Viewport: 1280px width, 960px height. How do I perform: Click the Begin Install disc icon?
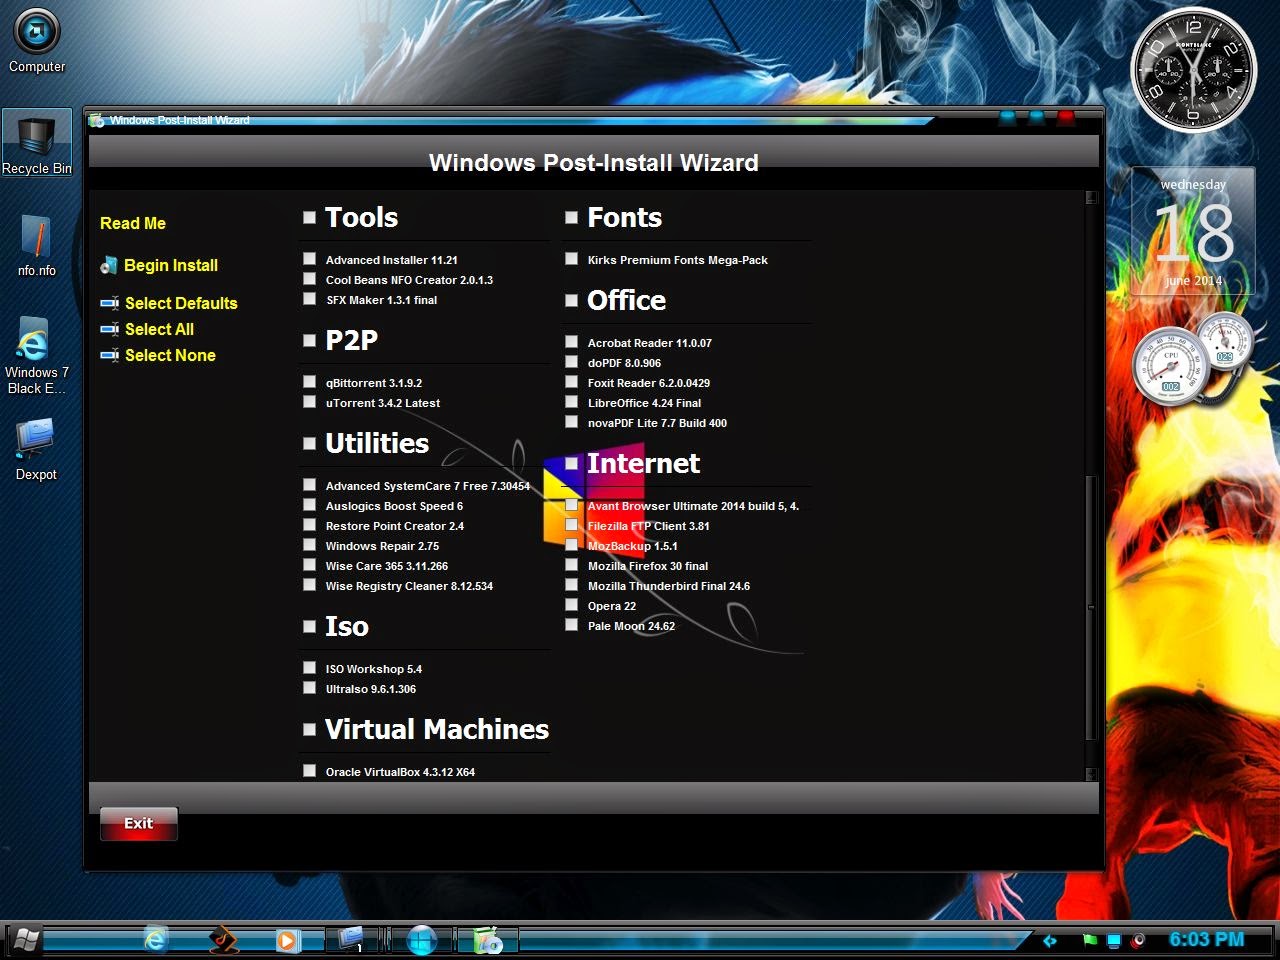110,265
